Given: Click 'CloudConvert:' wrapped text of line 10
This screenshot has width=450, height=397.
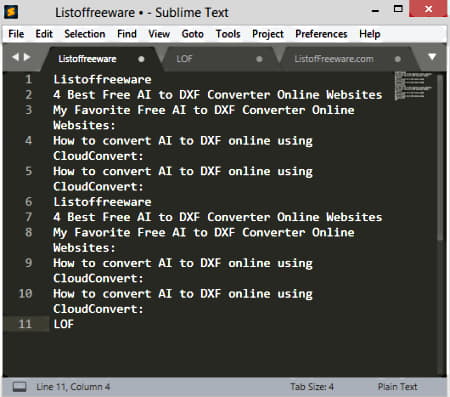Looking at the screenshot, I should tap(98, 309).
